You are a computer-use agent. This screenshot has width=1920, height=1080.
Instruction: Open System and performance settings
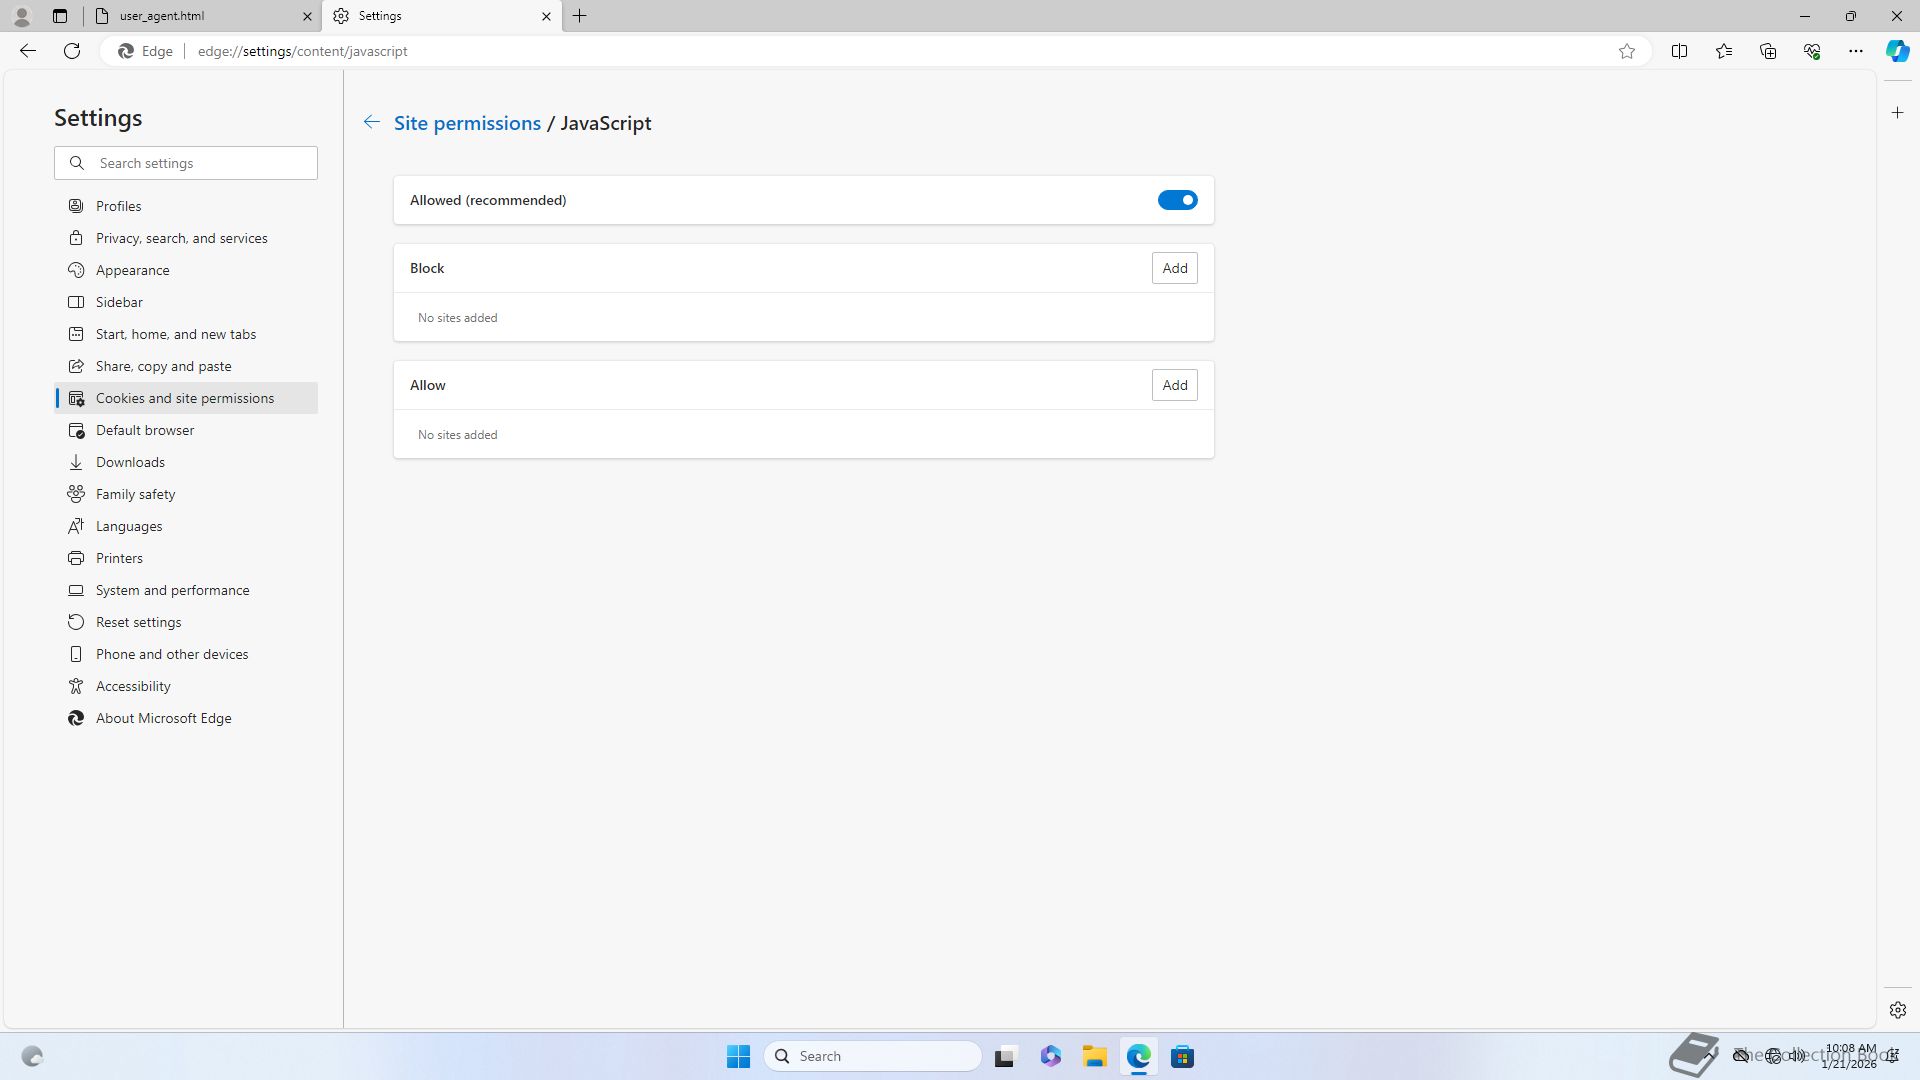pyautogui.click(x=172, y=590)
